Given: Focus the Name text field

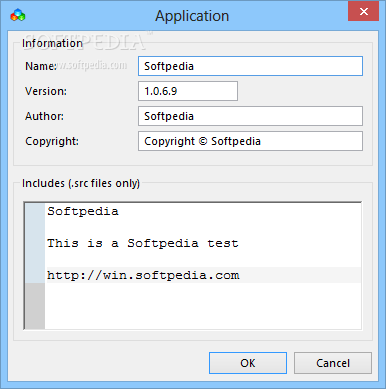Looking at the screenshot, I should pos(250,66).
